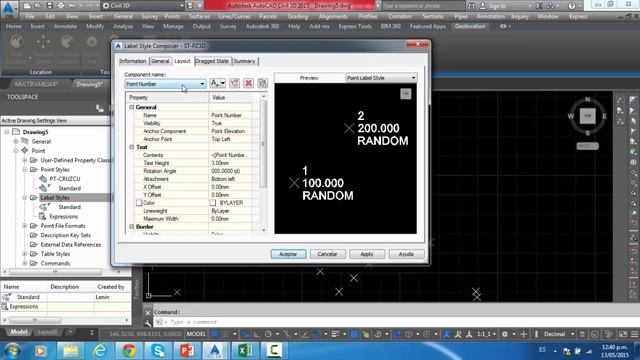
Task: Toggle grid display in the status bar
Action: click(x=214, y=334)
